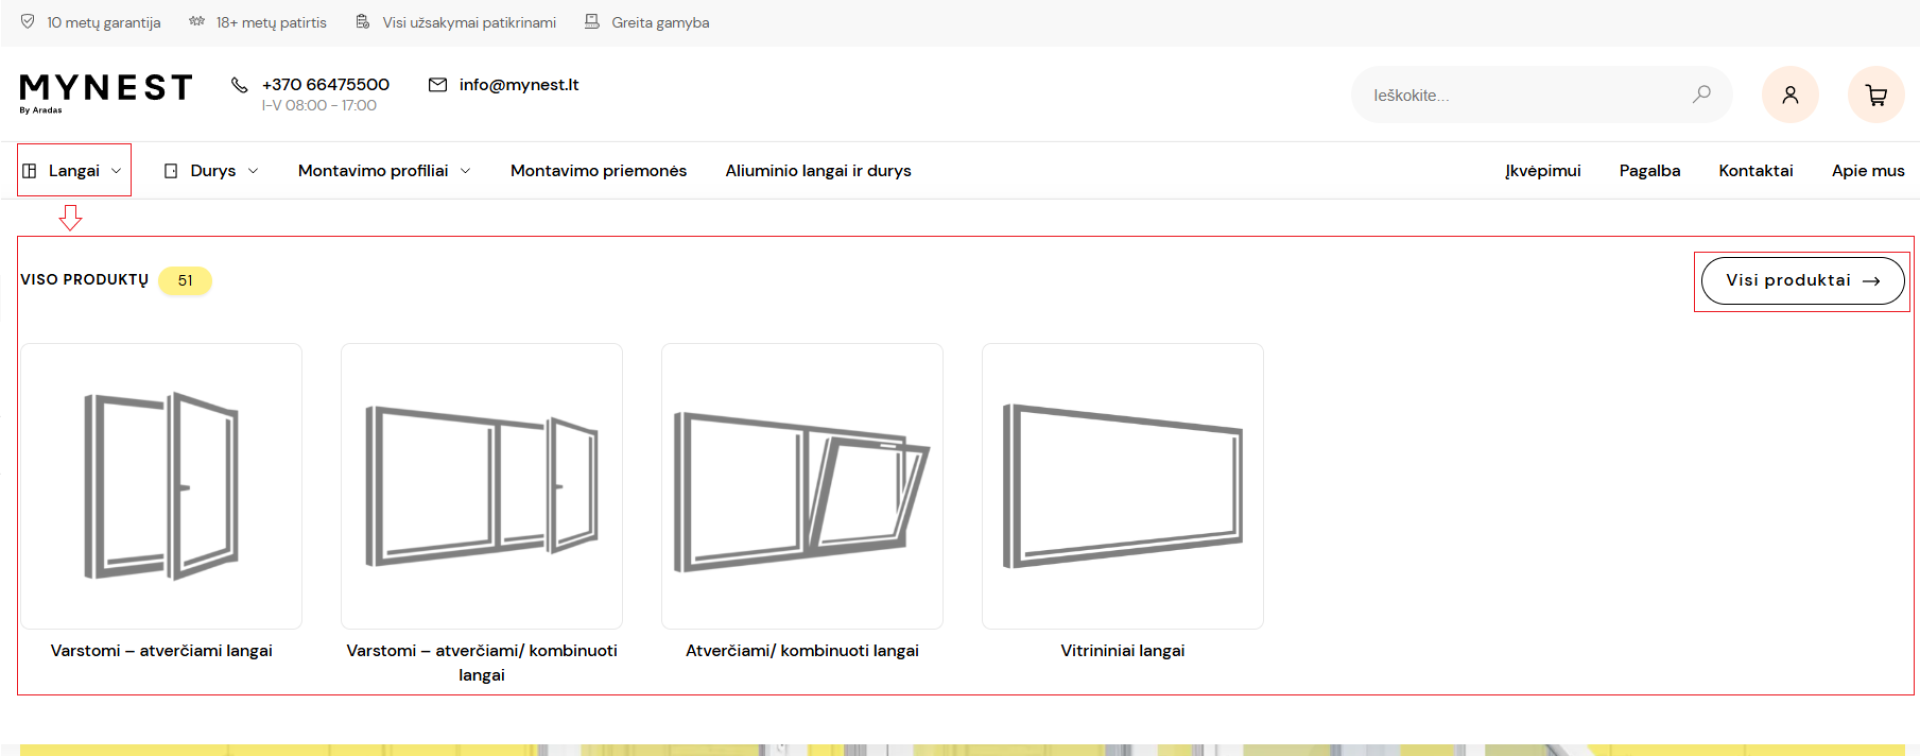Screen dimensions: 1920x756
Task: Click the Visi užsakymai patikrinami text
Action: (469, 22)
